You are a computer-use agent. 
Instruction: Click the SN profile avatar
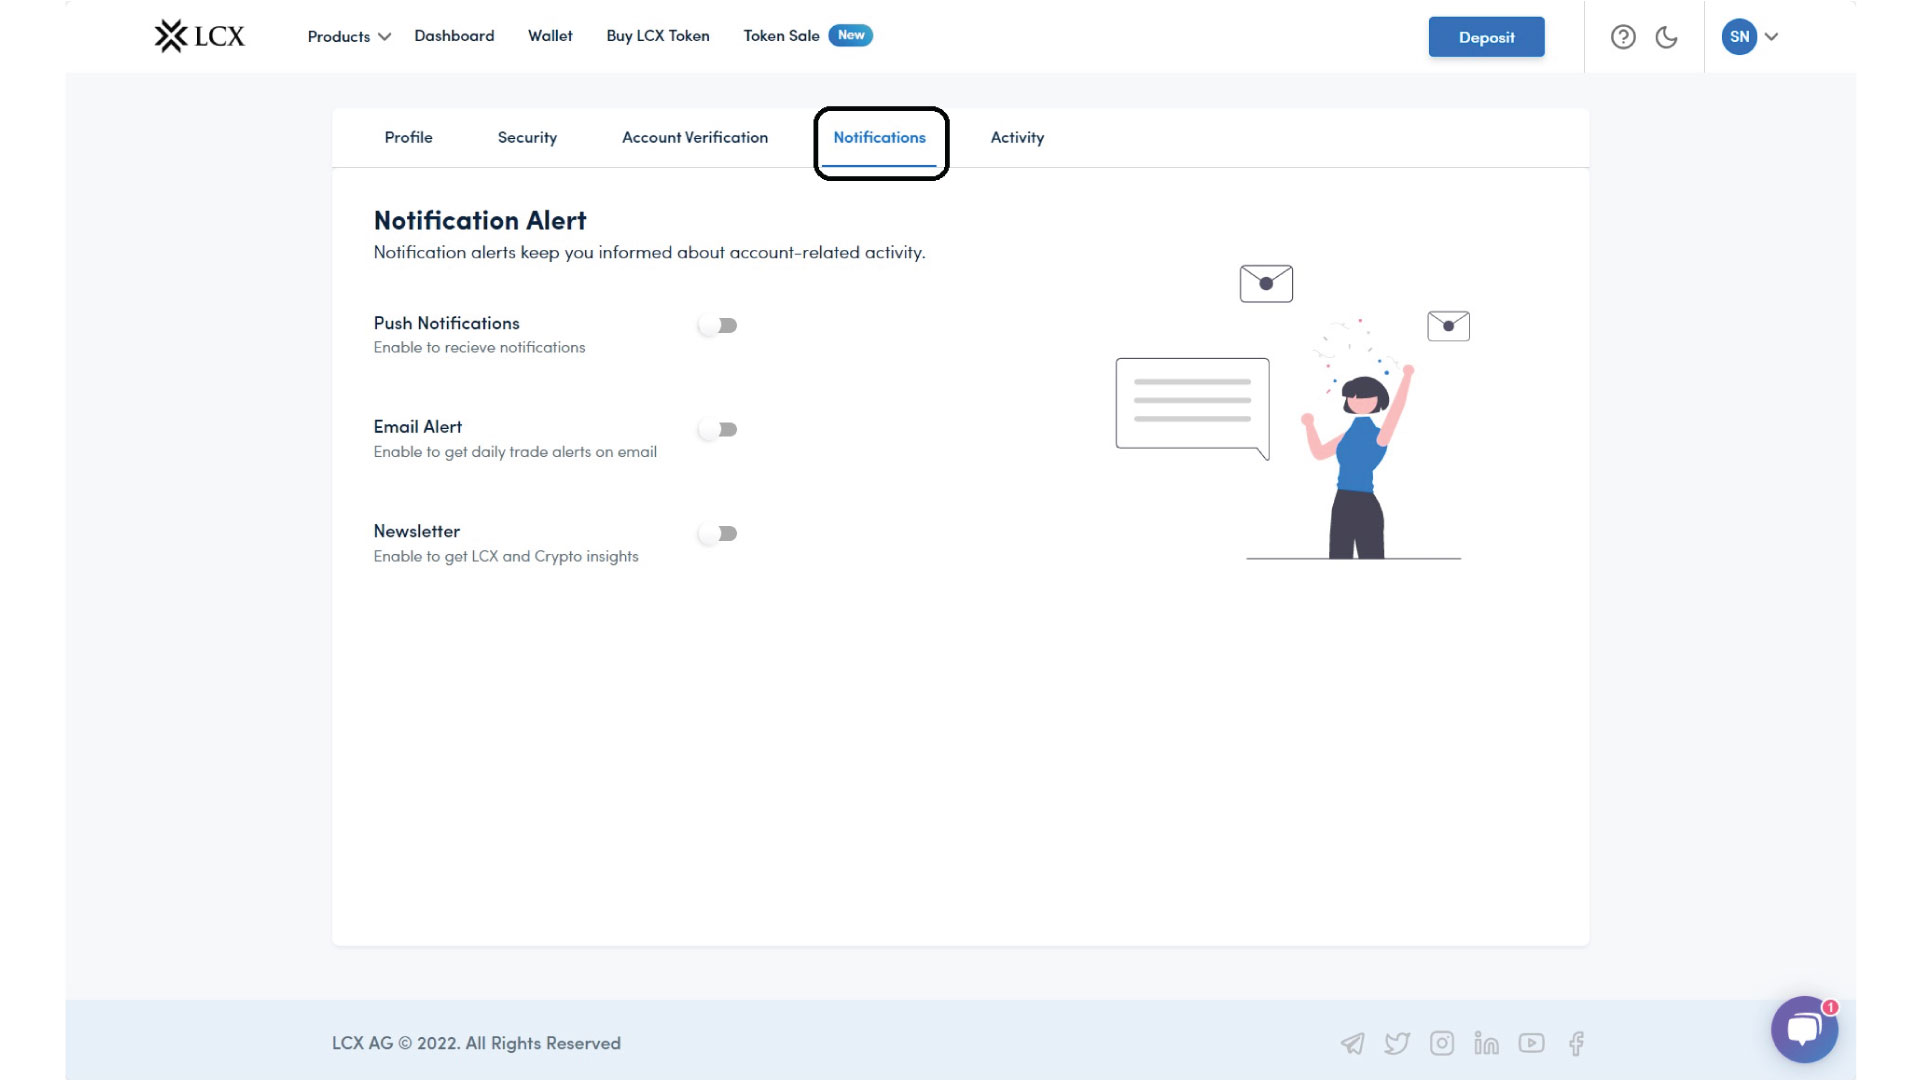coord(1739,37)
